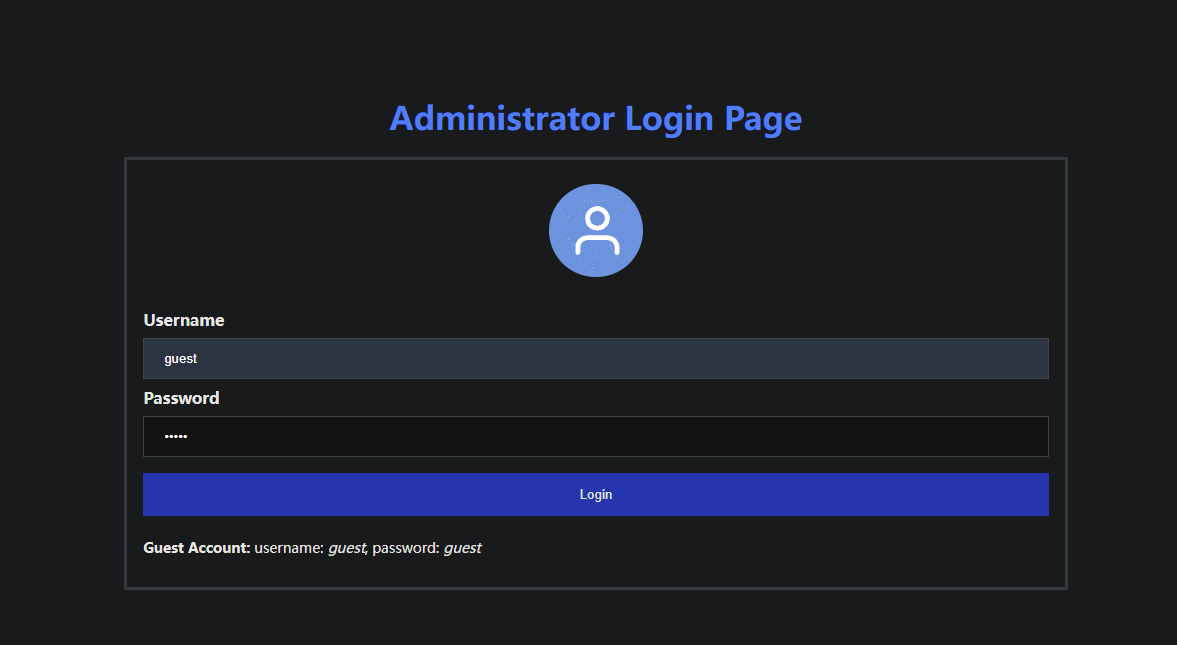Click the masked dots in Password field
The image size is (1177, 645).
176,437
